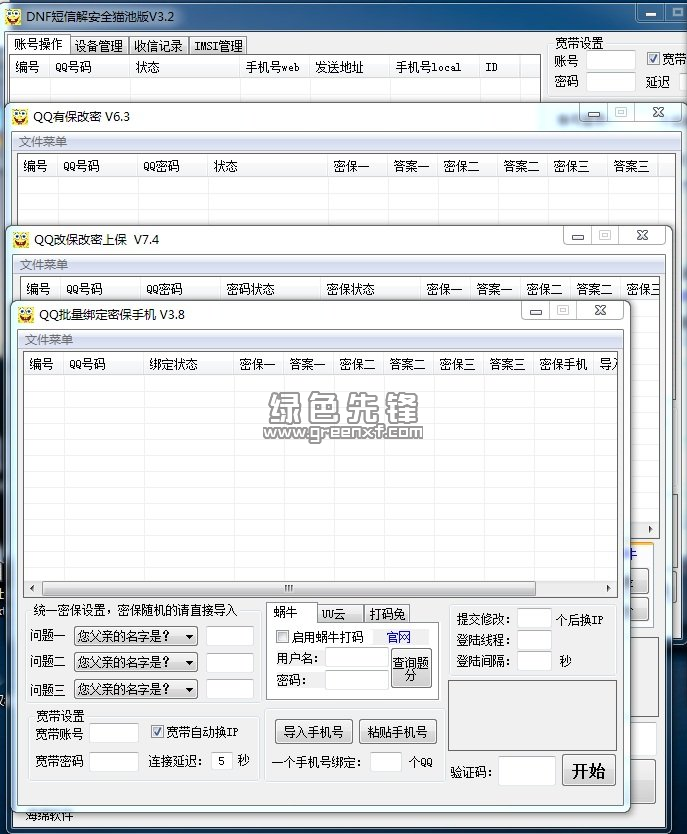Switch to 设备管理 tab

click(x=98, y=46)
